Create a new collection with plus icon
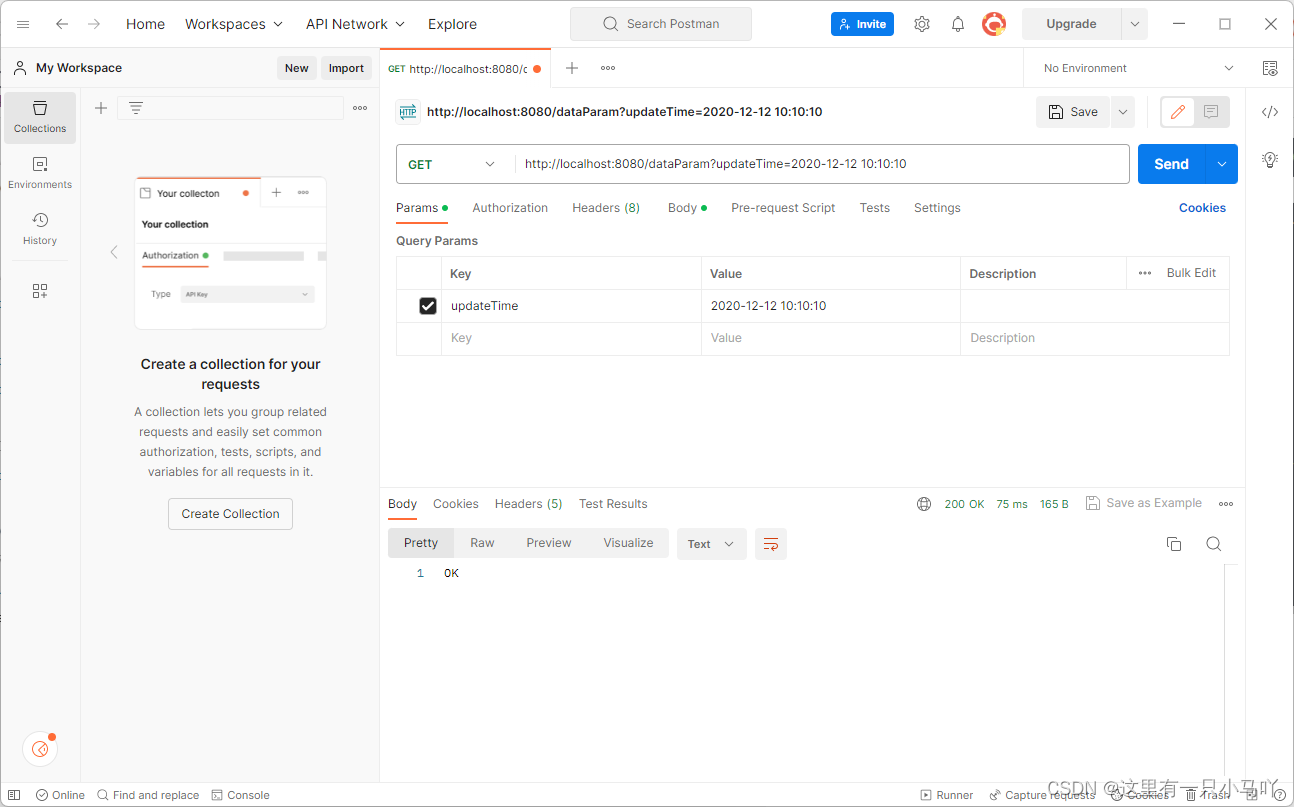This screenshot has width=1294, height=807. pos(101,108)
